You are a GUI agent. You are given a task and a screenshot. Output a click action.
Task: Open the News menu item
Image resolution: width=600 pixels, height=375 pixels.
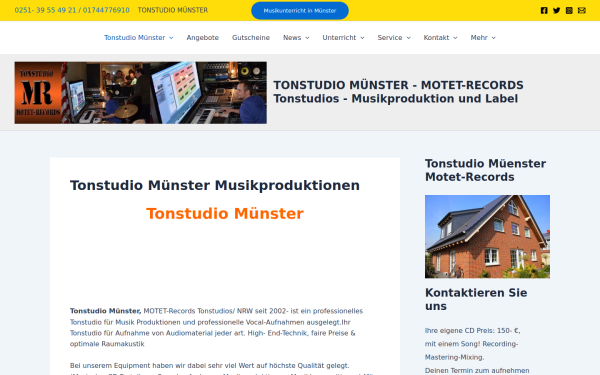pos(292,38)
